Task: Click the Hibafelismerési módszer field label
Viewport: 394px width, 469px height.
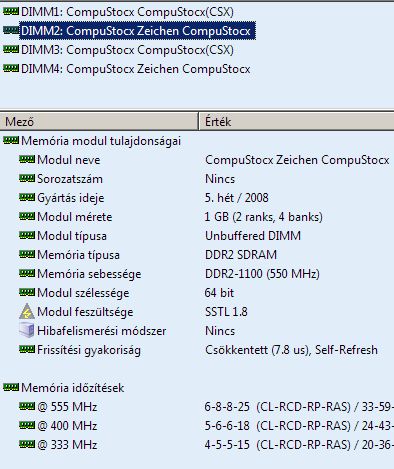Action: click(102, 331)
